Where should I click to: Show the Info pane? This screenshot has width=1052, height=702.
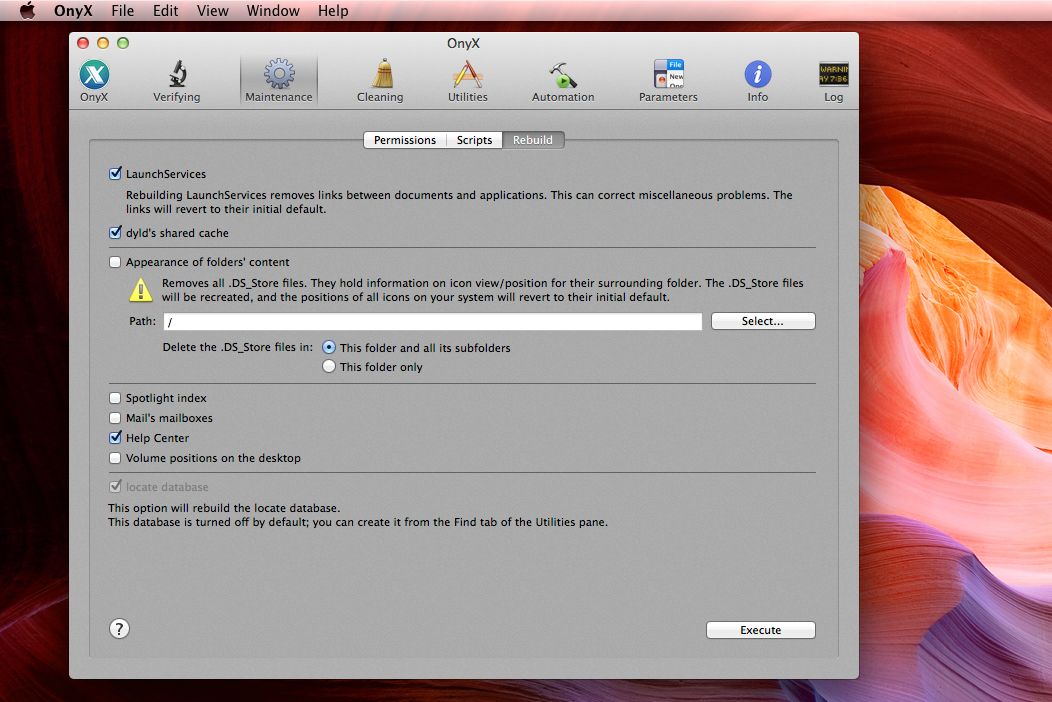click(x=757, y=81)
